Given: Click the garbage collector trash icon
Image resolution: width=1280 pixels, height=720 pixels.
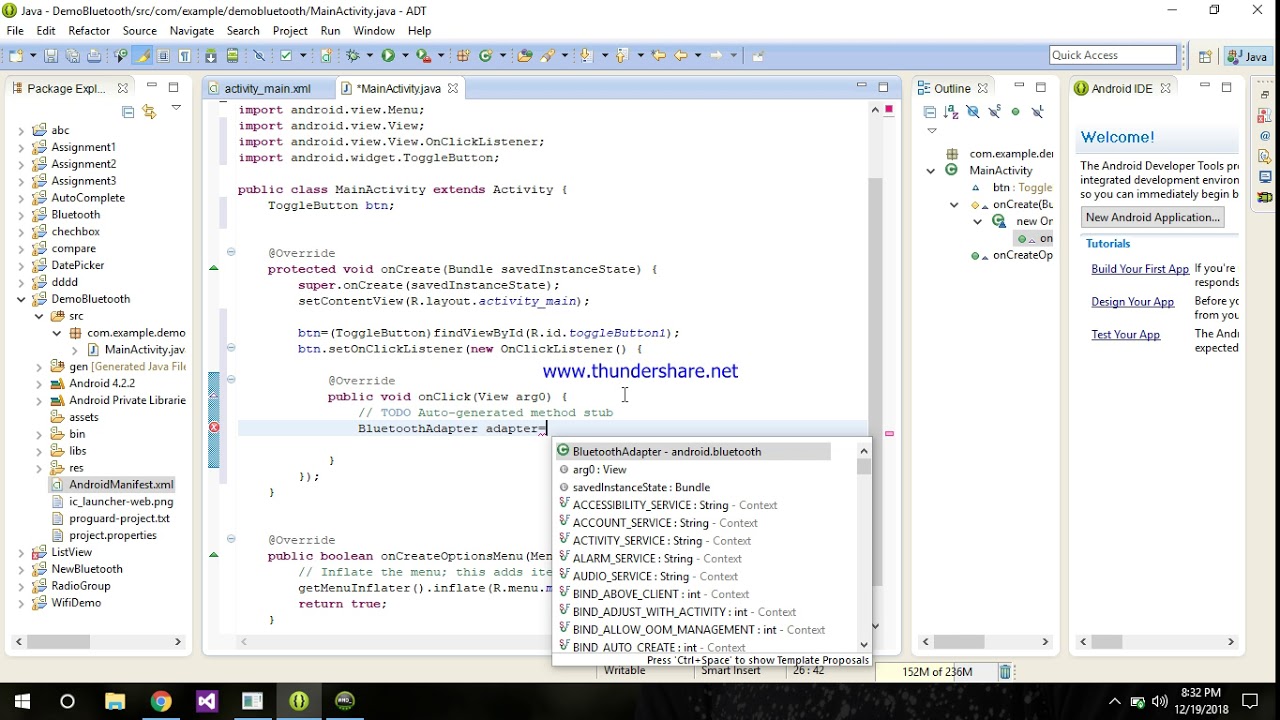Looking at the screenshot, I should pos(1005,672).
